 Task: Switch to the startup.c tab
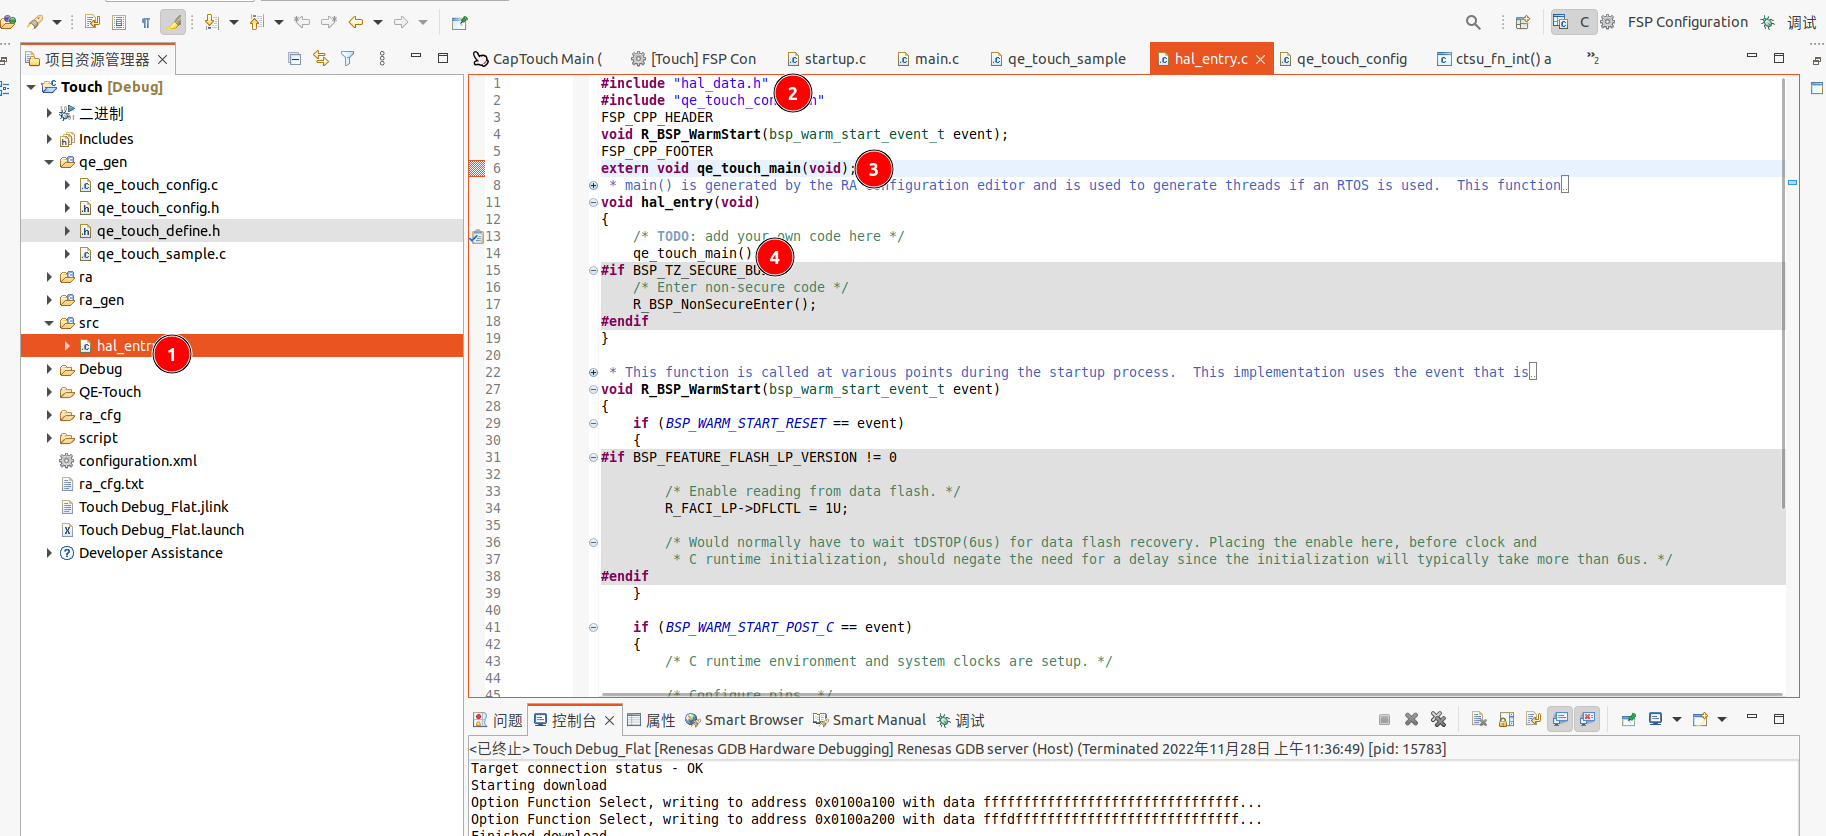(x=826, y=59)
